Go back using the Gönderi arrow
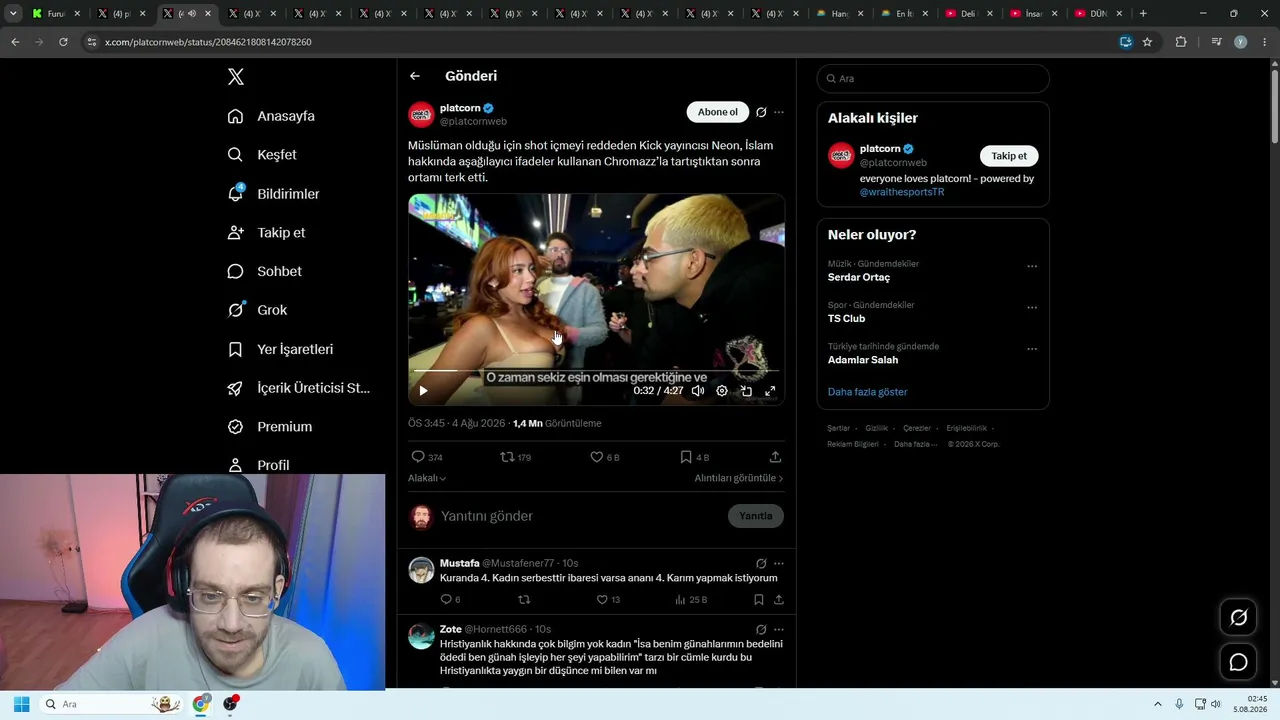Viewport: 1280px width, 720px height. coord(415,76)
